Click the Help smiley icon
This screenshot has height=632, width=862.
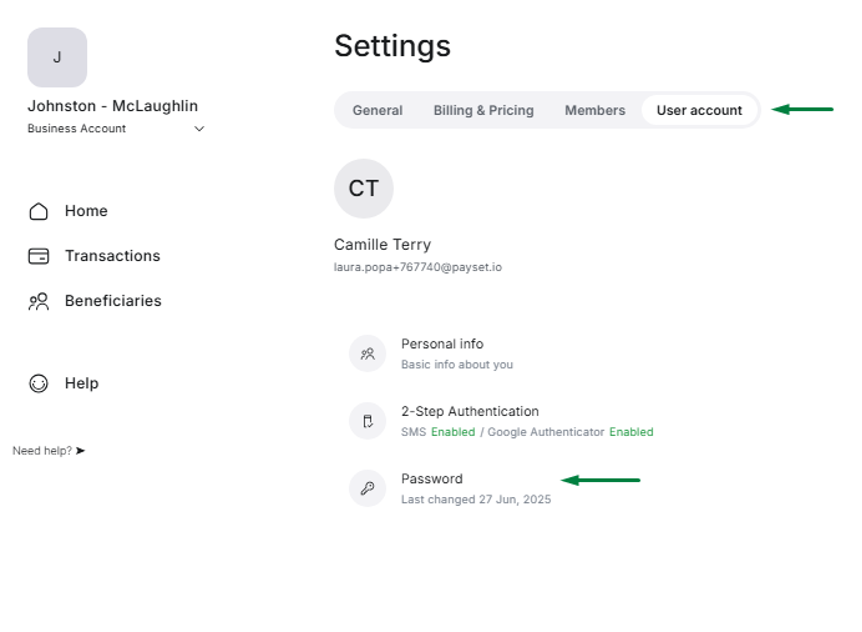coord(39,383)
